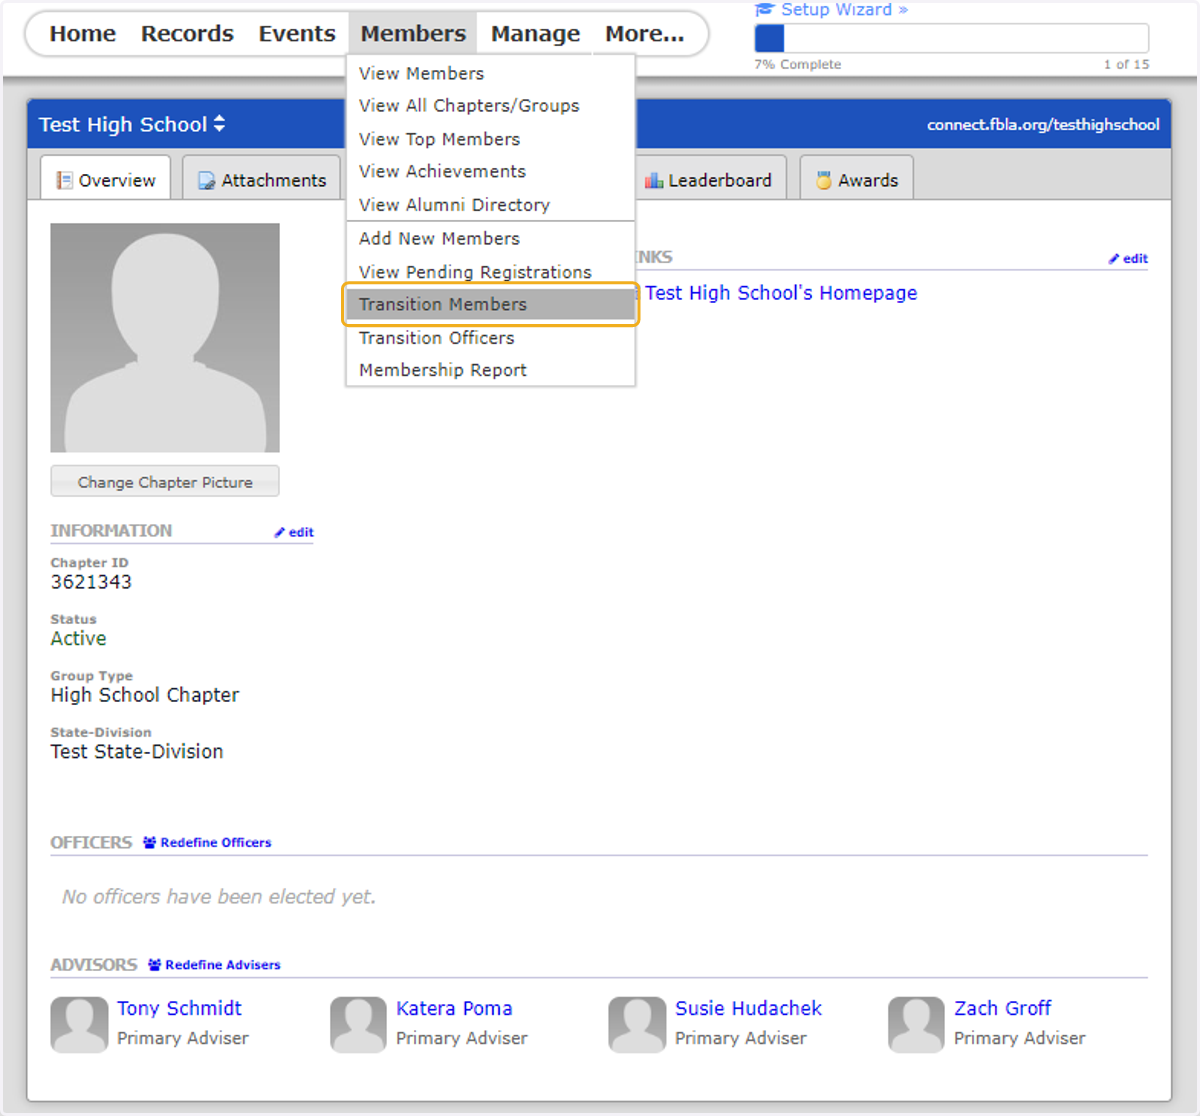Open the Home menu
The image size is (1200, 1116).
tap(83, 34)
